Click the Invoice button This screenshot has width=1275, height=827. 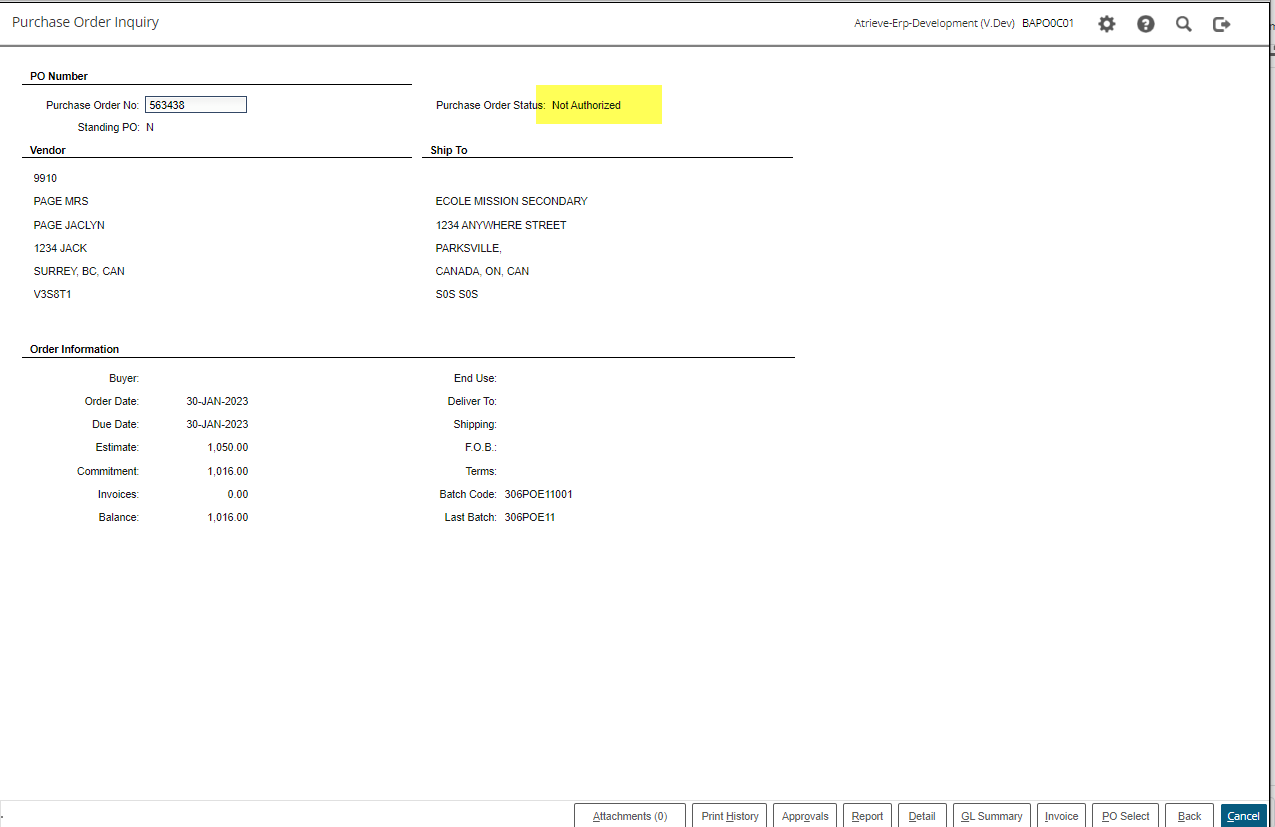[1061, 816]
